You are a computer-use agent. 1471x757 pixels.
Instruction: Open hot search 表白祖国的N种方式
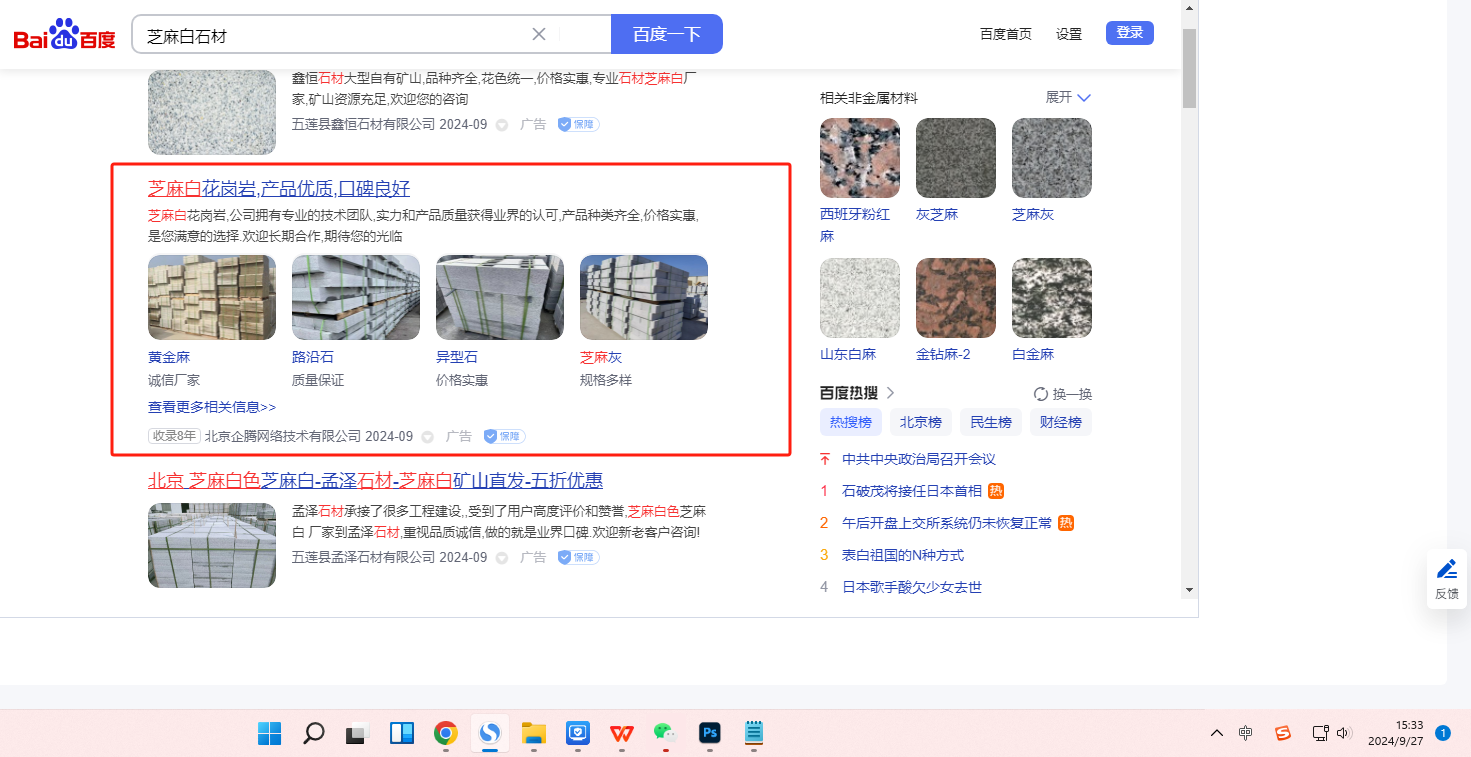[903, 555]
